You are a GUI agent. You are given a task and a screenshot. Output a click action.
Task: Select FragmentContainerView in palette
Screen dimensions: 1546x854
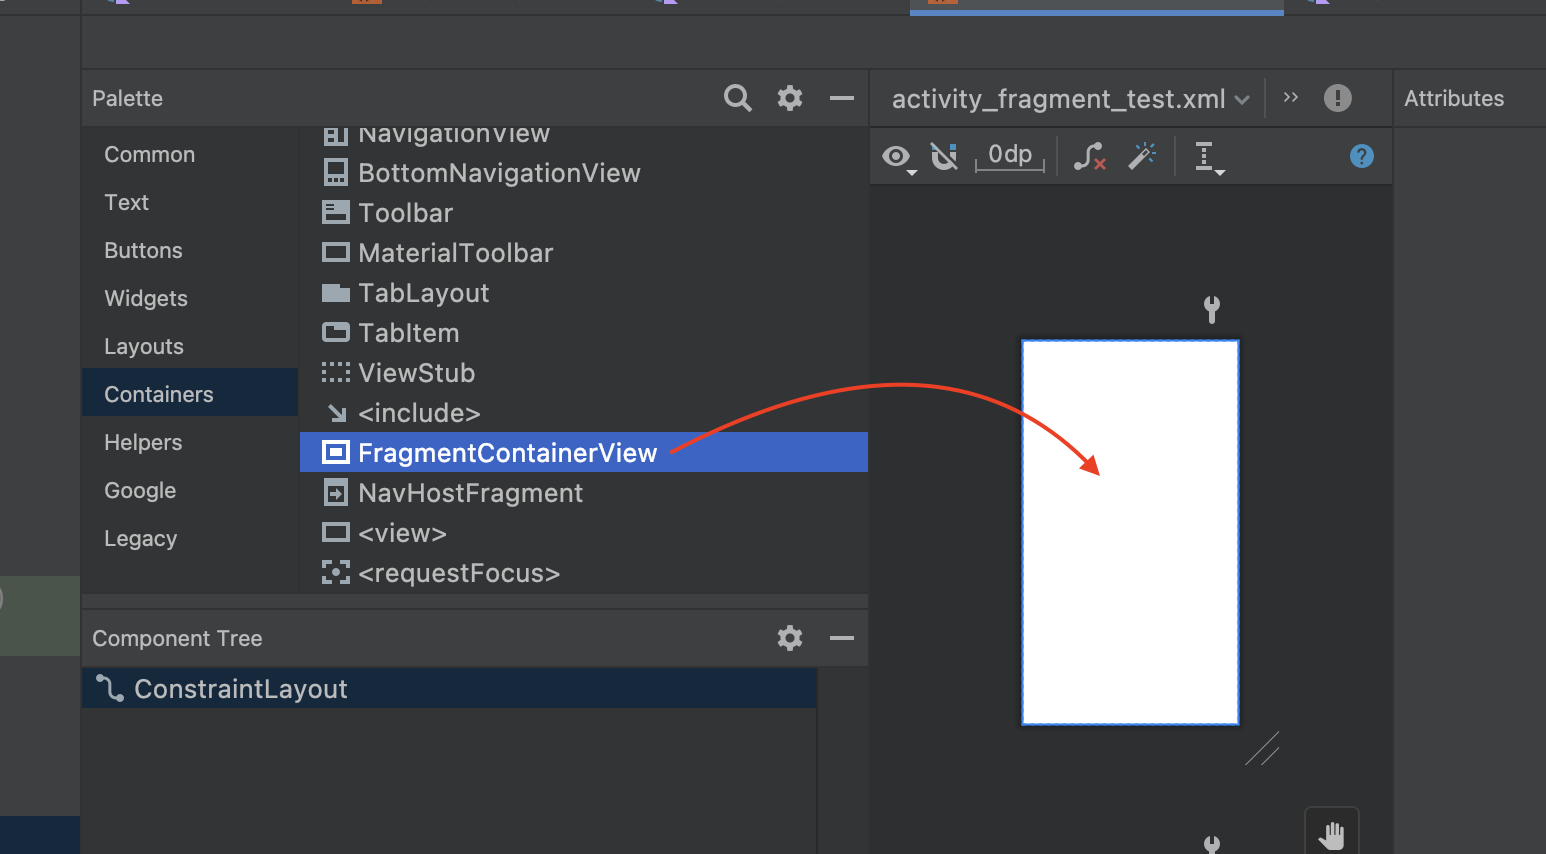(x=583, y=452)
